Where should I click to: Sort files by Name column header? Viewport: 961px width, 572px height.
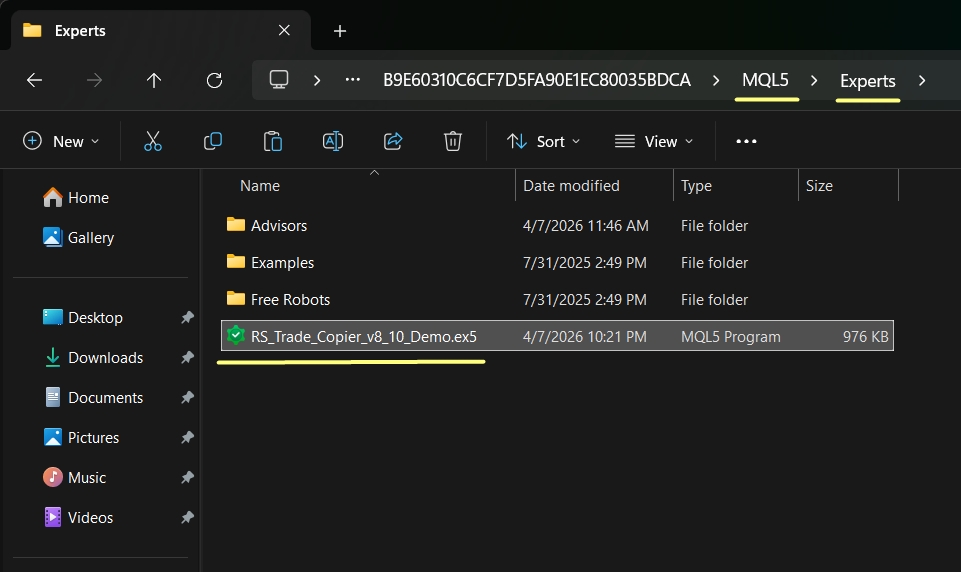pyautogui.click(x=260, y=186)
